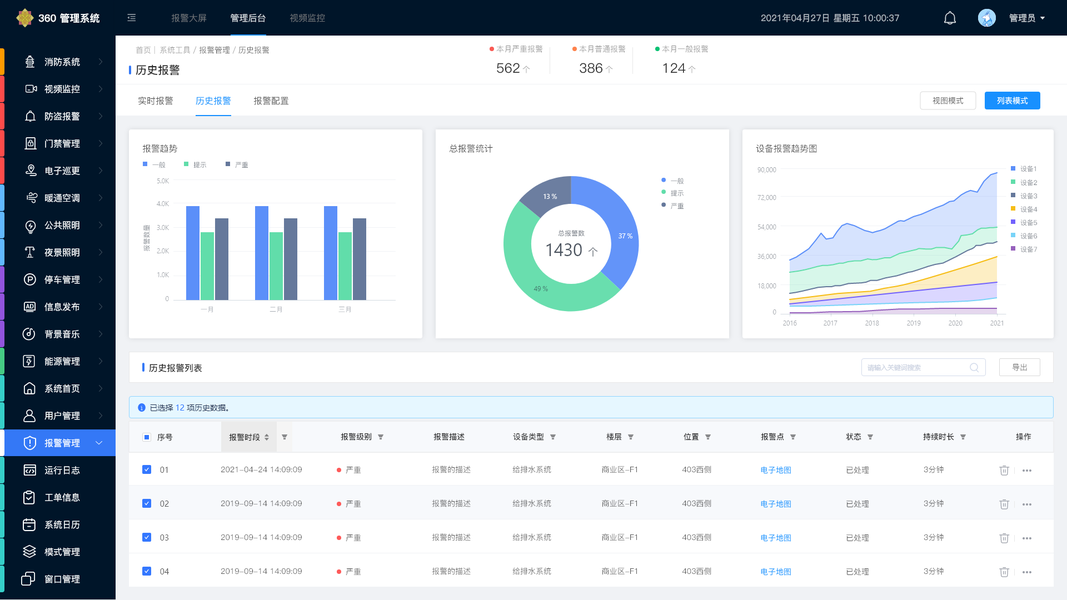Open the 电子地图 link in row 01
The width and height of the screenshot is (1067, 600).
[775, 470]
